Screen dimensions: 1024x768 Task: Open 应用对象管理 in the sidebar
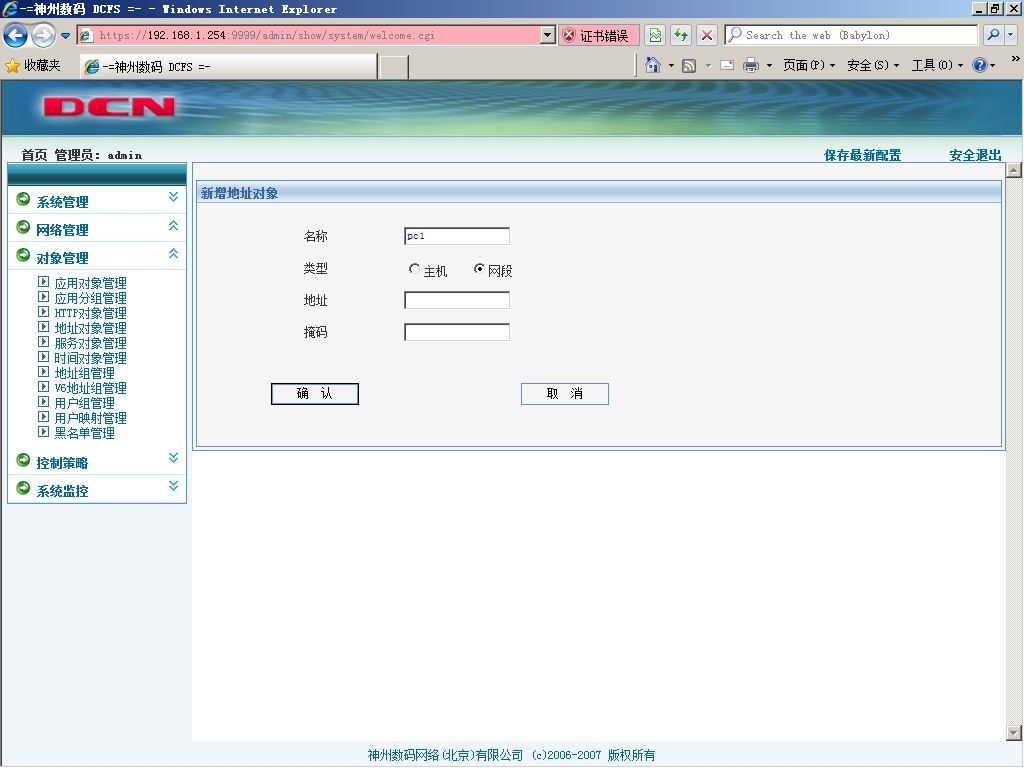click(x=90, y=283)
